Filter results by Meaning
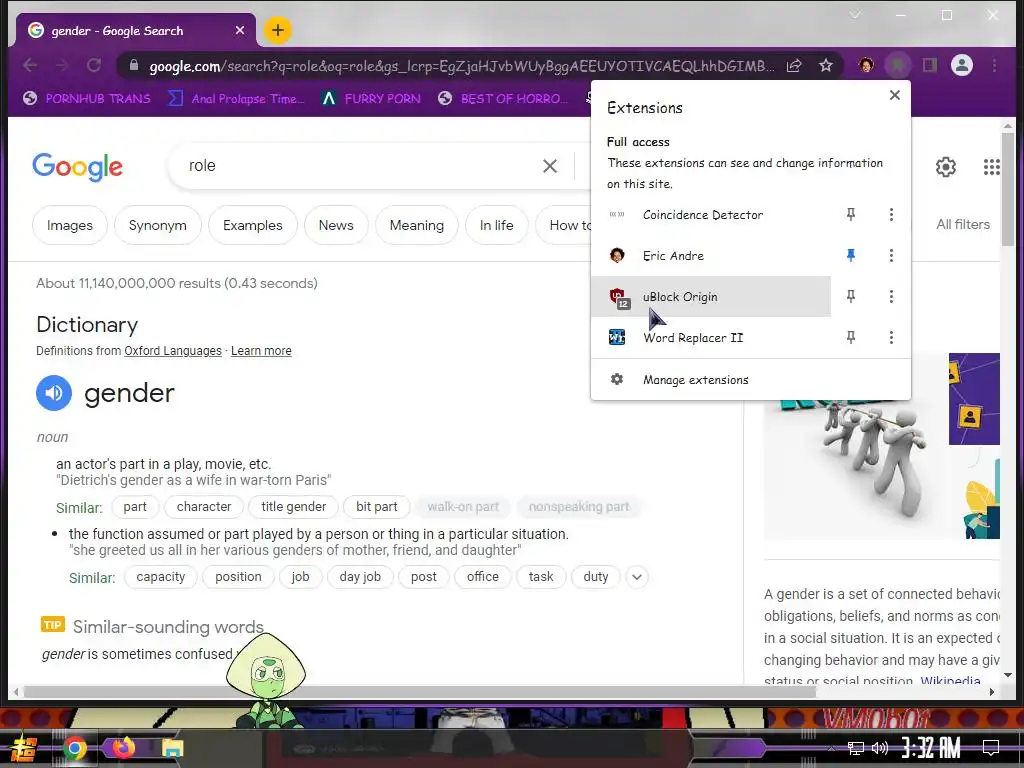This screenshot has height=768, width=1024. (417, 225)
